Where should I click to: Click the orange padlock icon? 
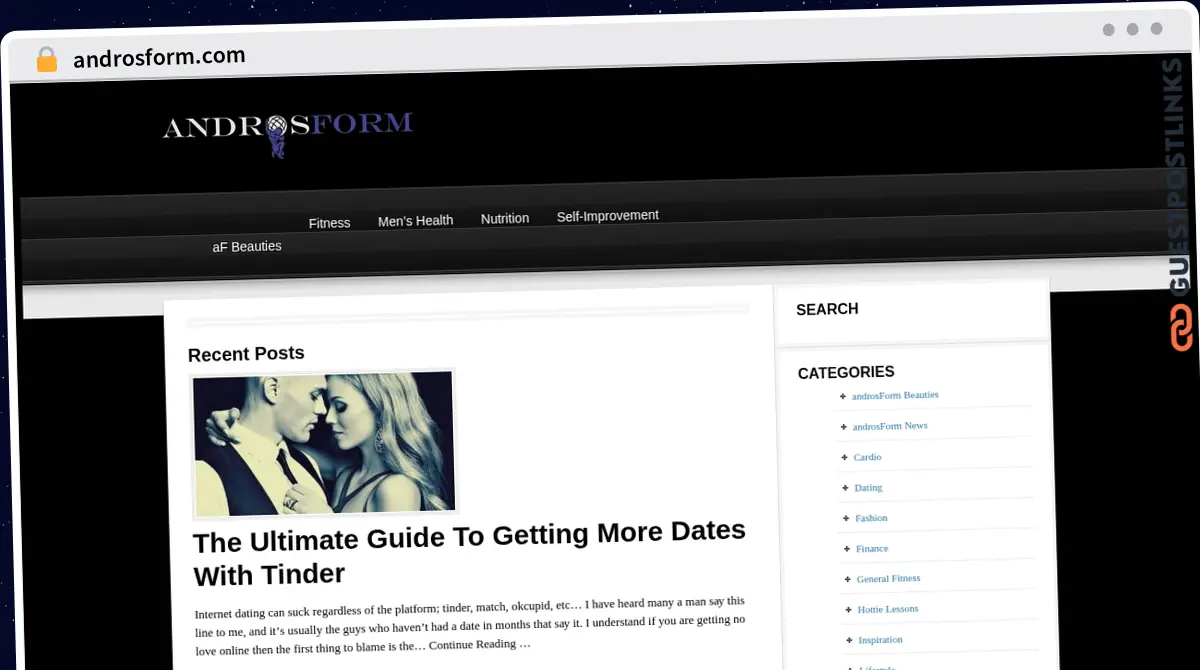[46, 59]
